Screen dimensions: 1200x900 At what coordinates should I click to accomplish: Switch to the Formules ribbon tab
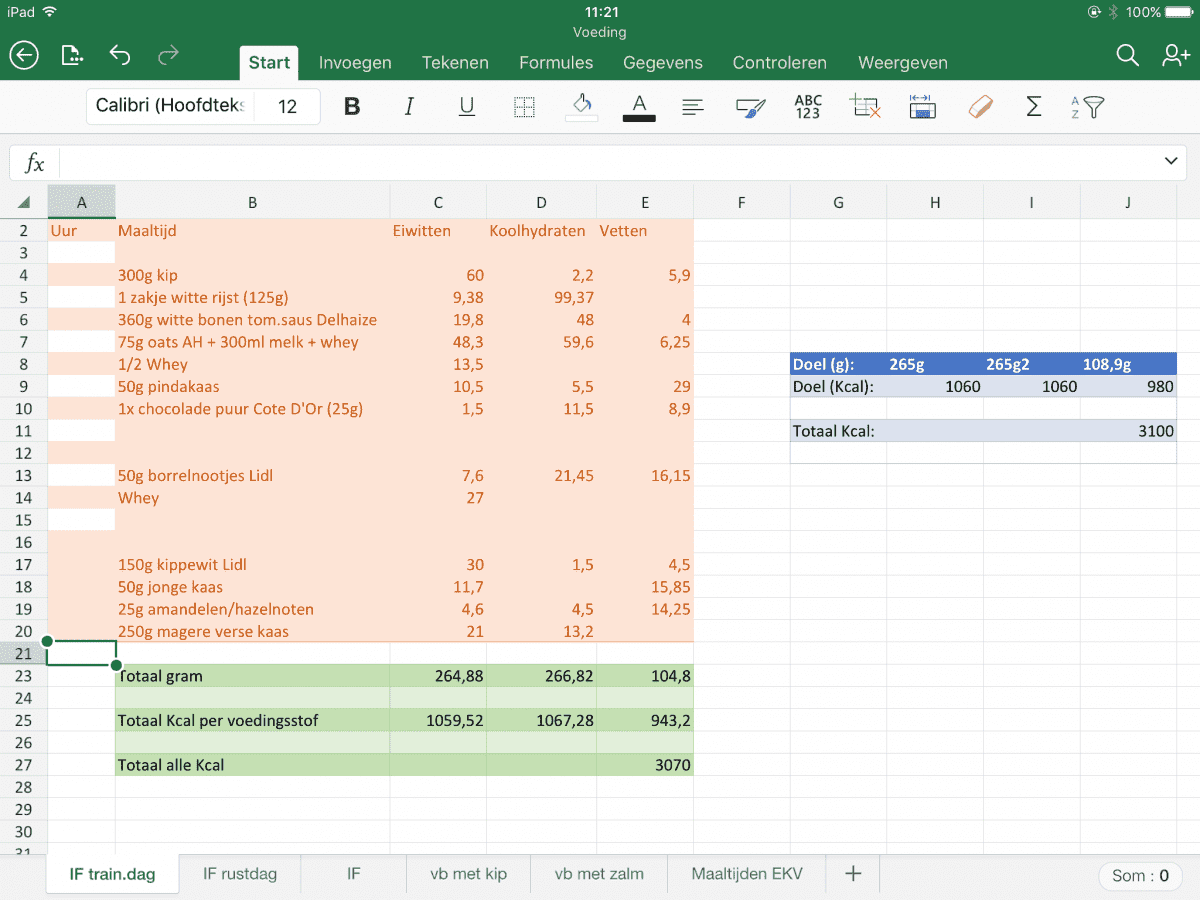point(556,62)
